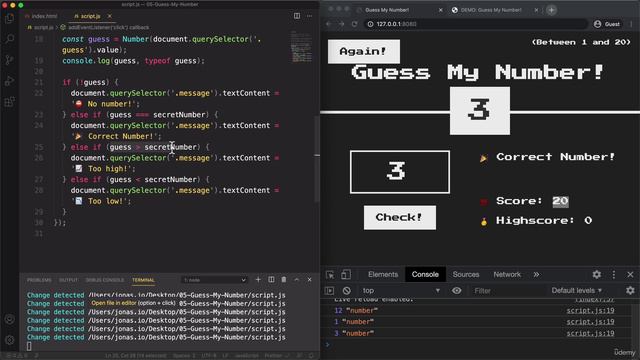Image resolution: width=640 pixels, height=360 pixels.
Task: Open Console settings gear in the console toolbar
Action: (630, 290)
